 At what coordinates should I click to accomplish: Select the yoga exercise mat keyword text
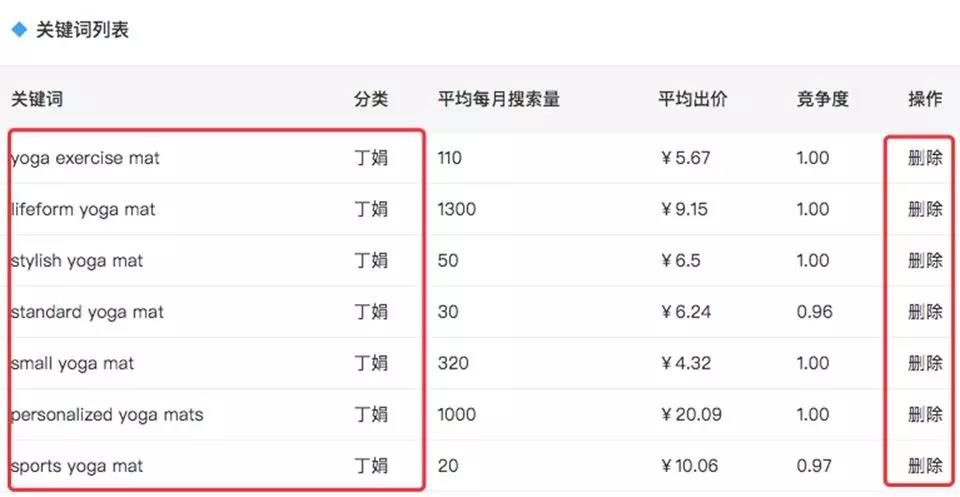(x=85, y=158)
